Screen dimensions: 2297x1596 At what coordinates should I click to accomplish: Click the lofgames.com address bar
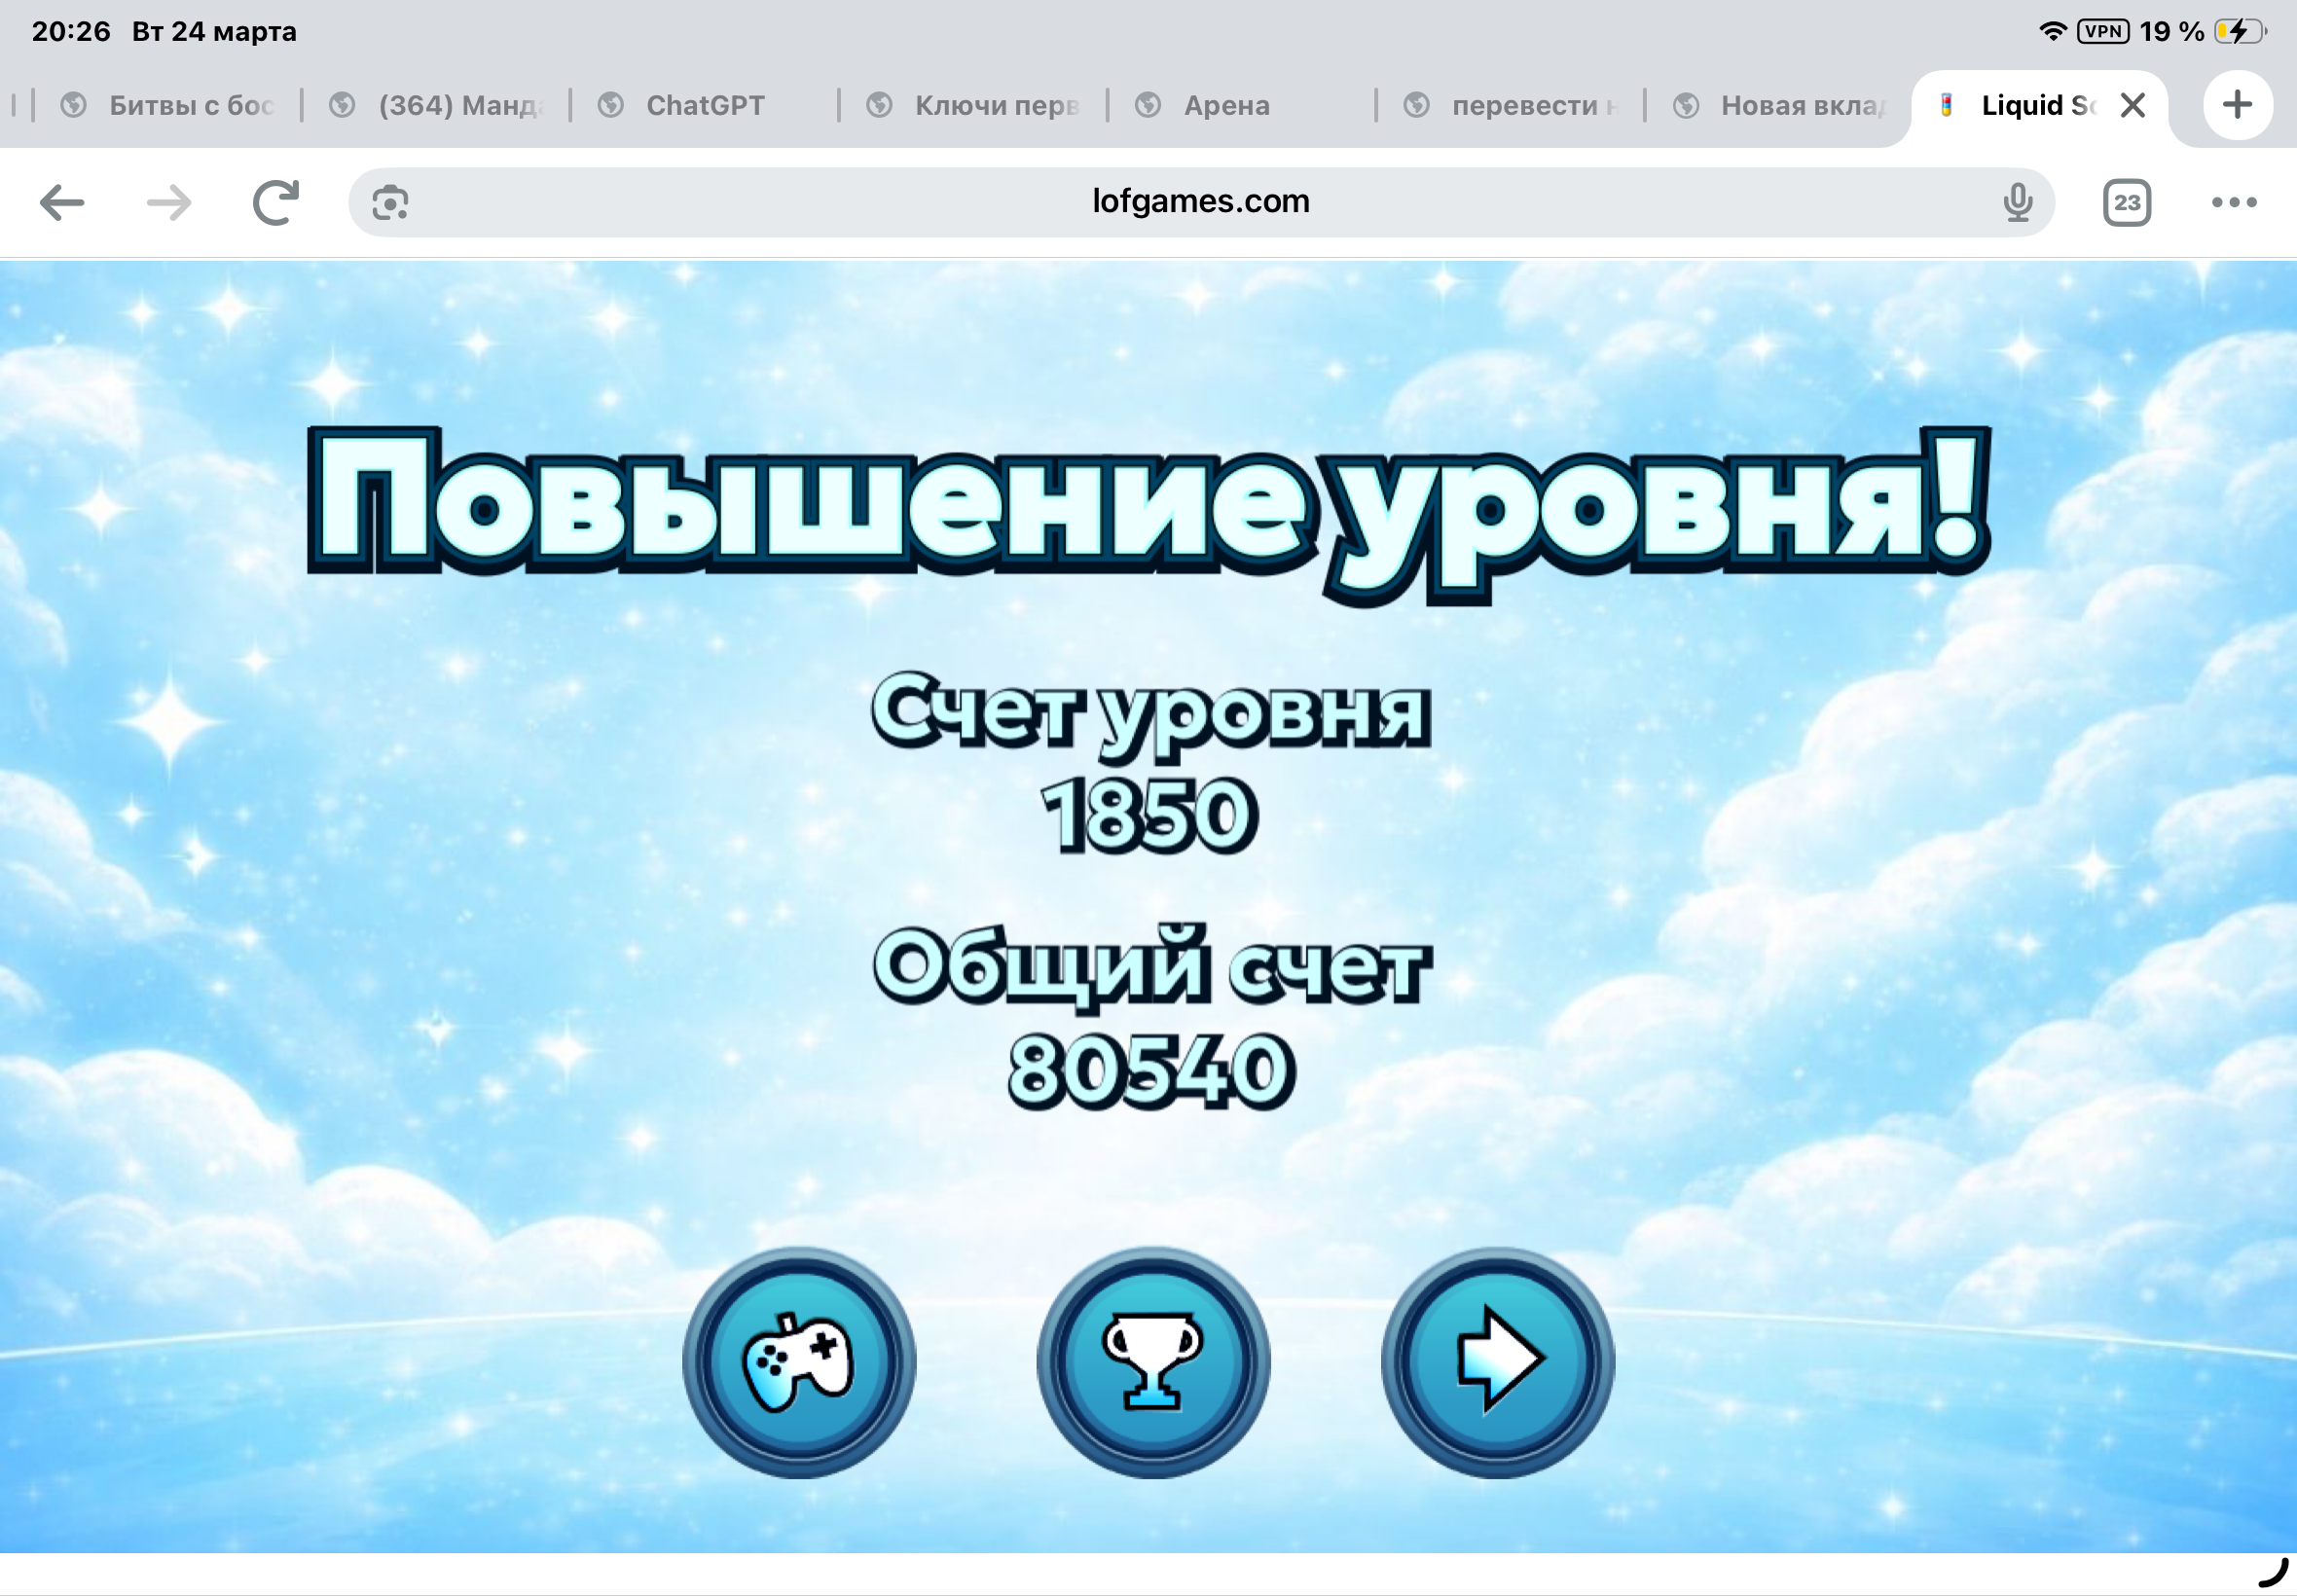(x=1200, y=203)
